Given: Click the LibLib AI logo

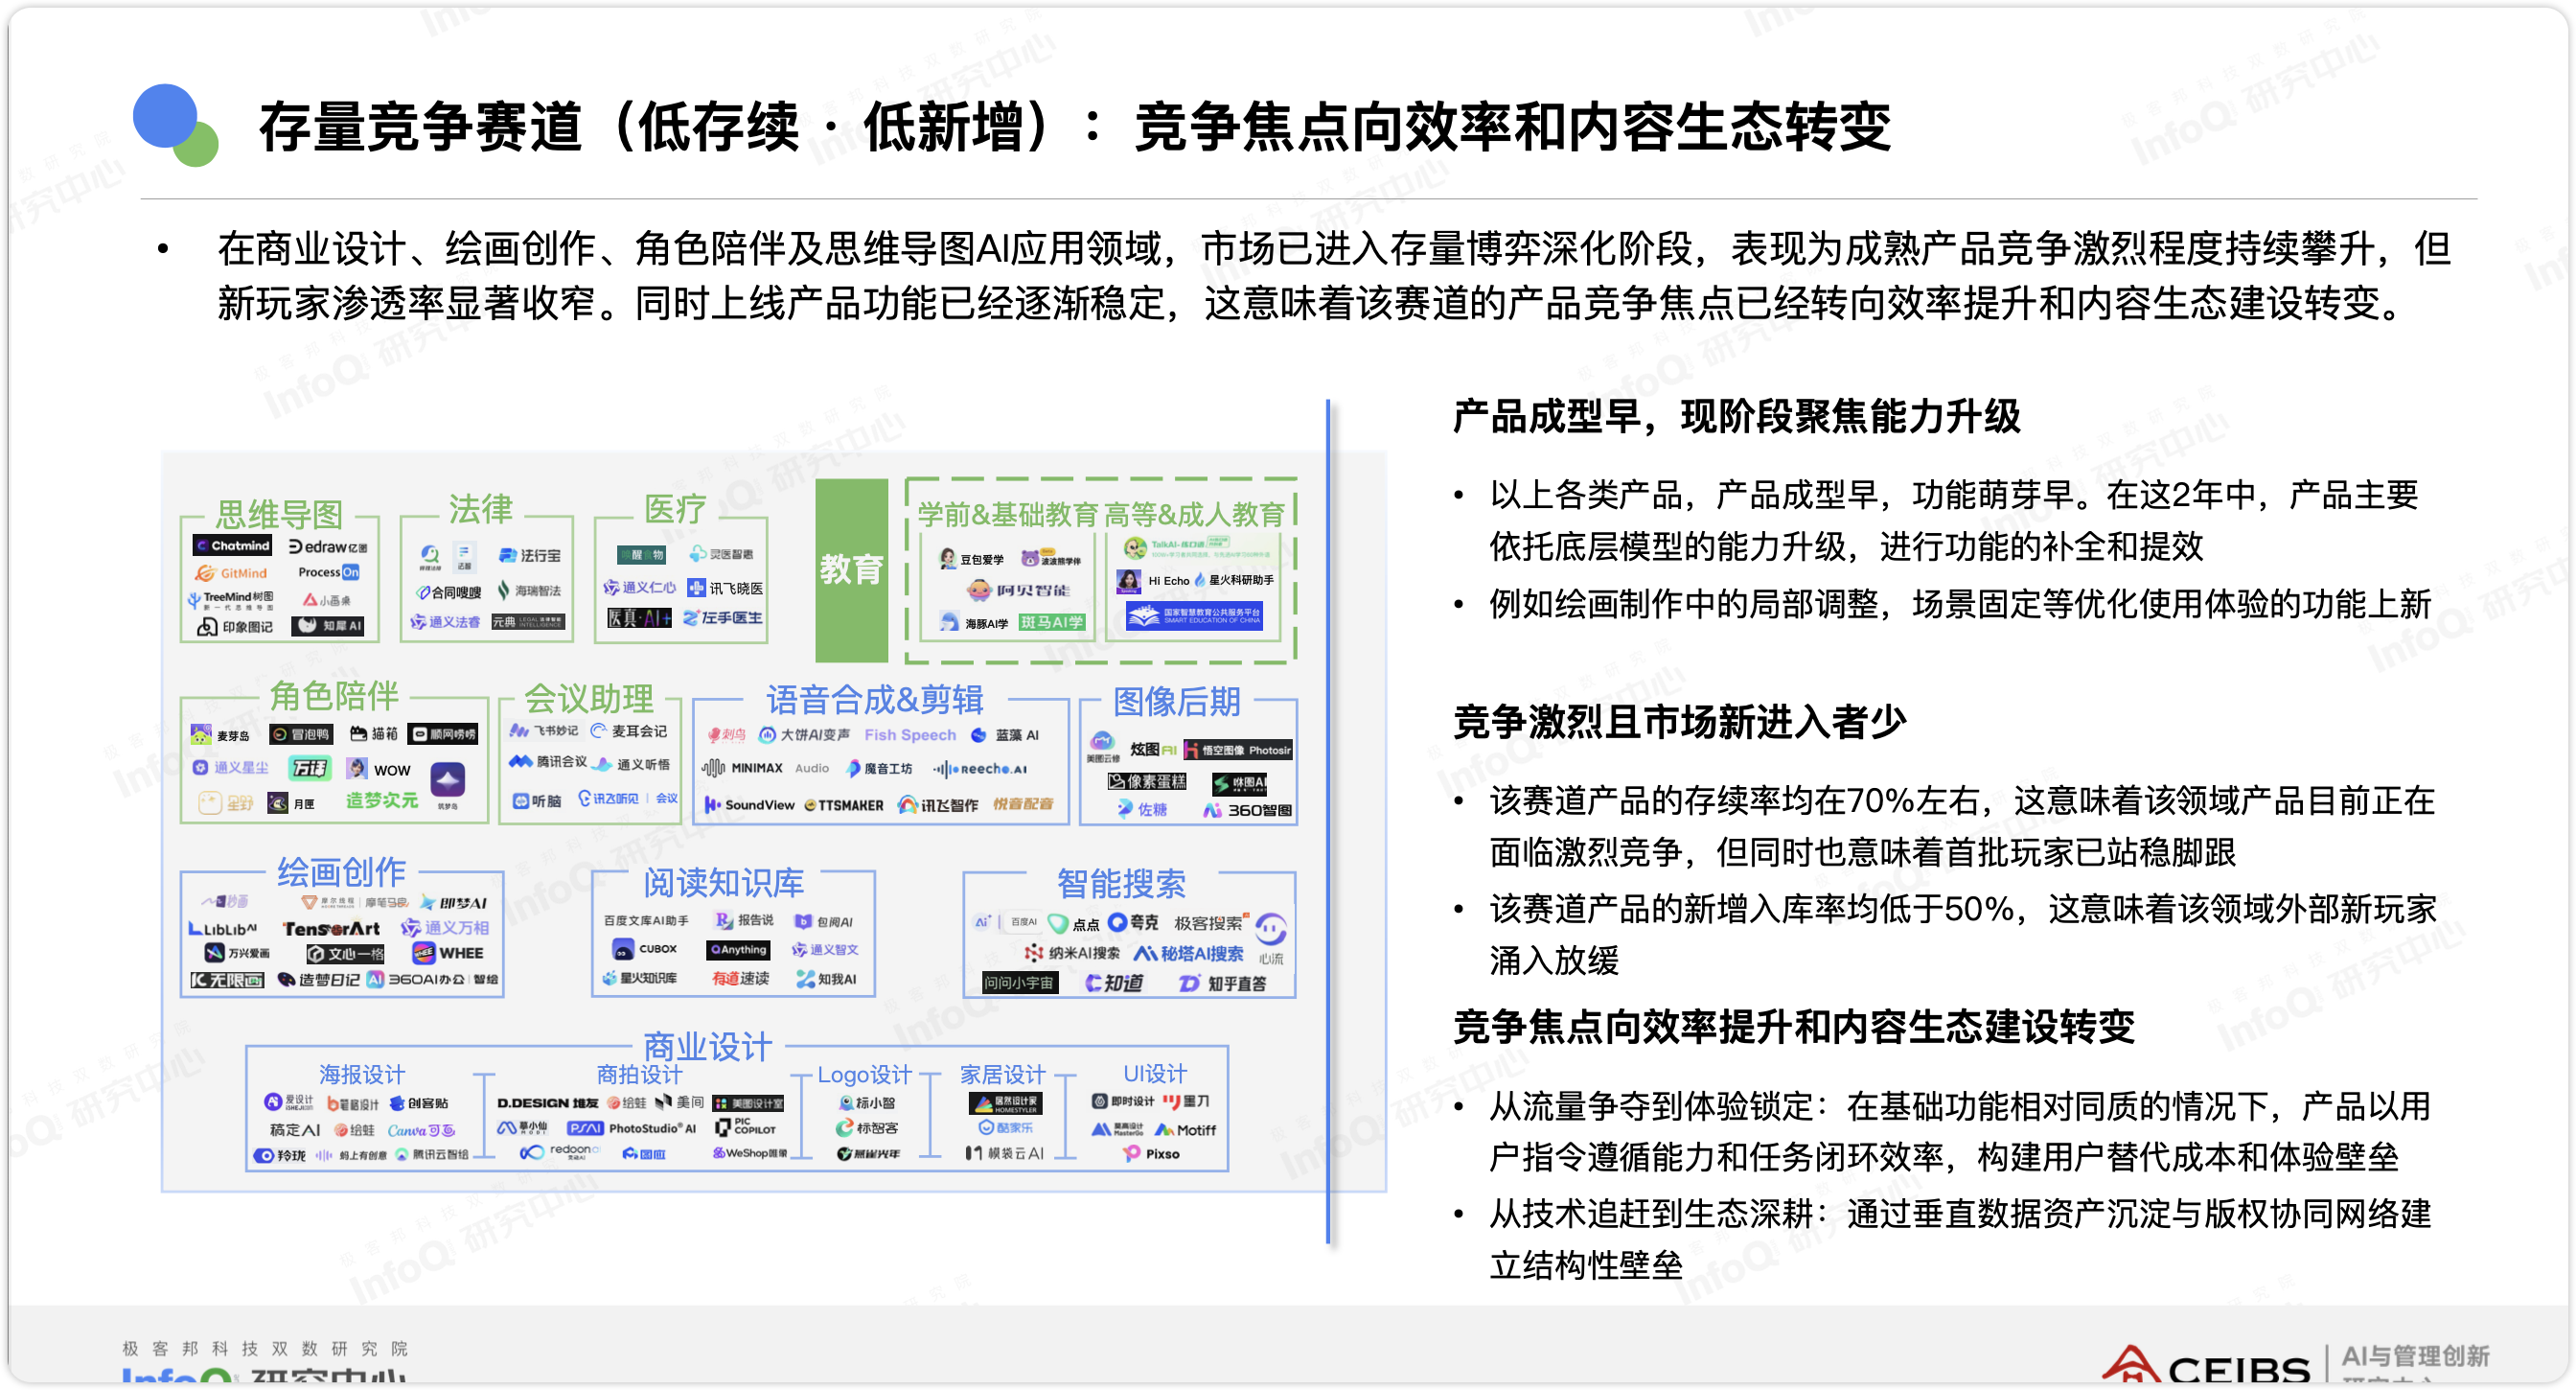Looking at the screenshot, I should point(222,928).
